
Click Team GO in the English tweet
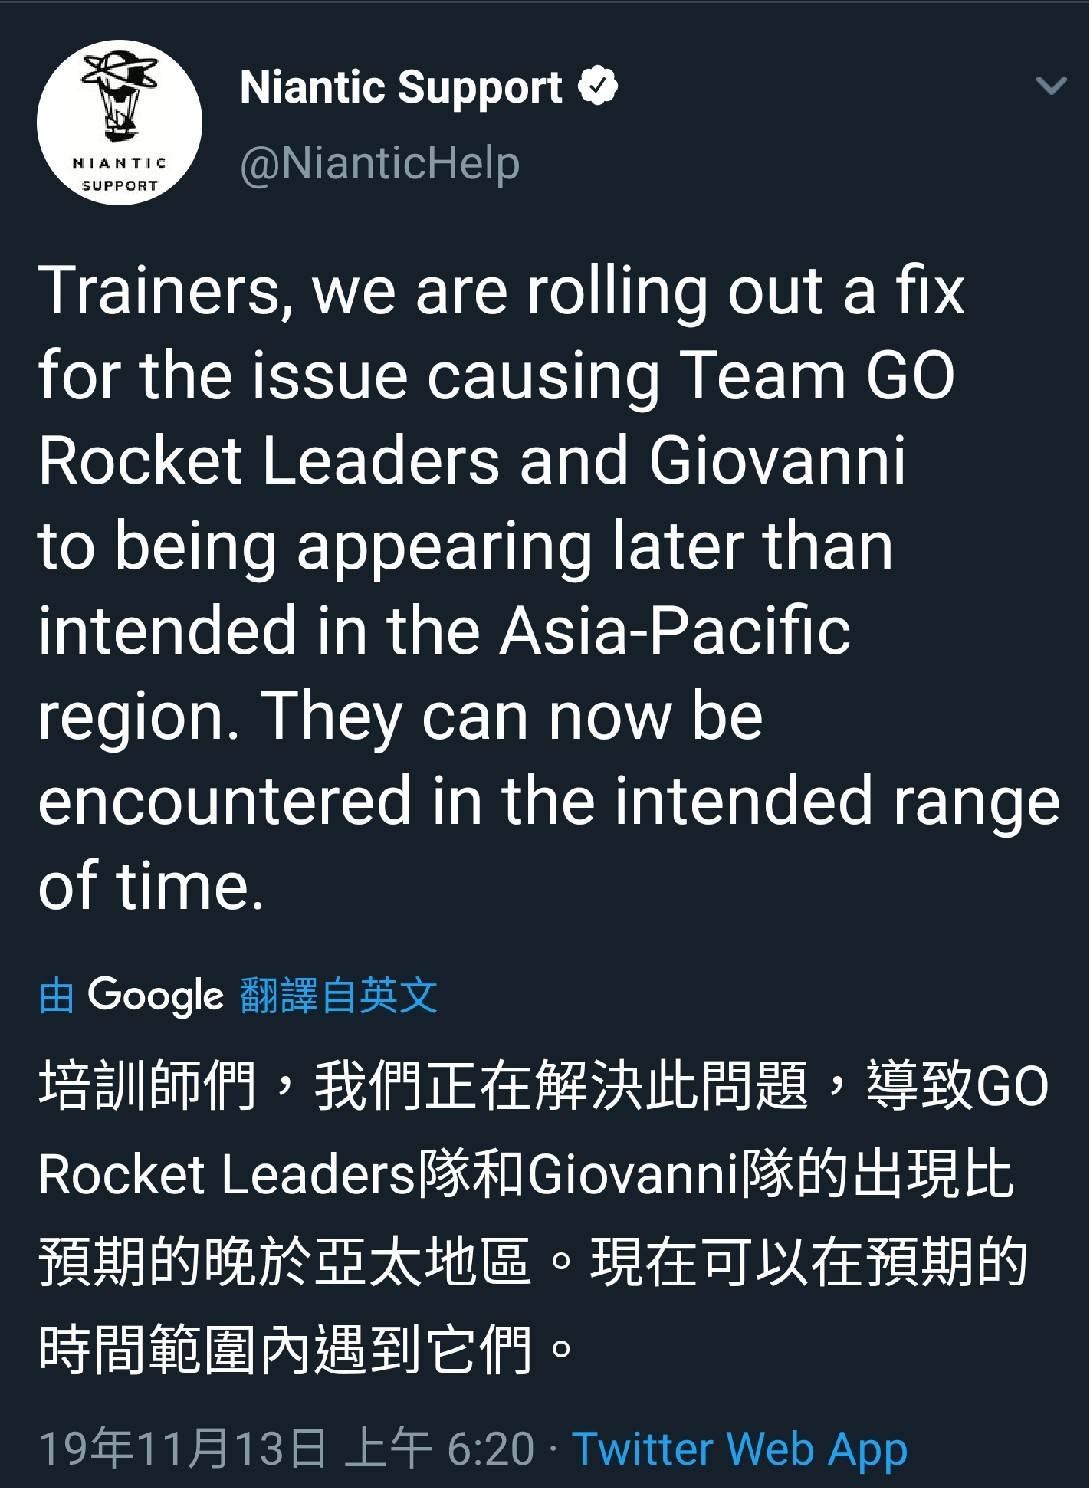[x=817, y=376]
